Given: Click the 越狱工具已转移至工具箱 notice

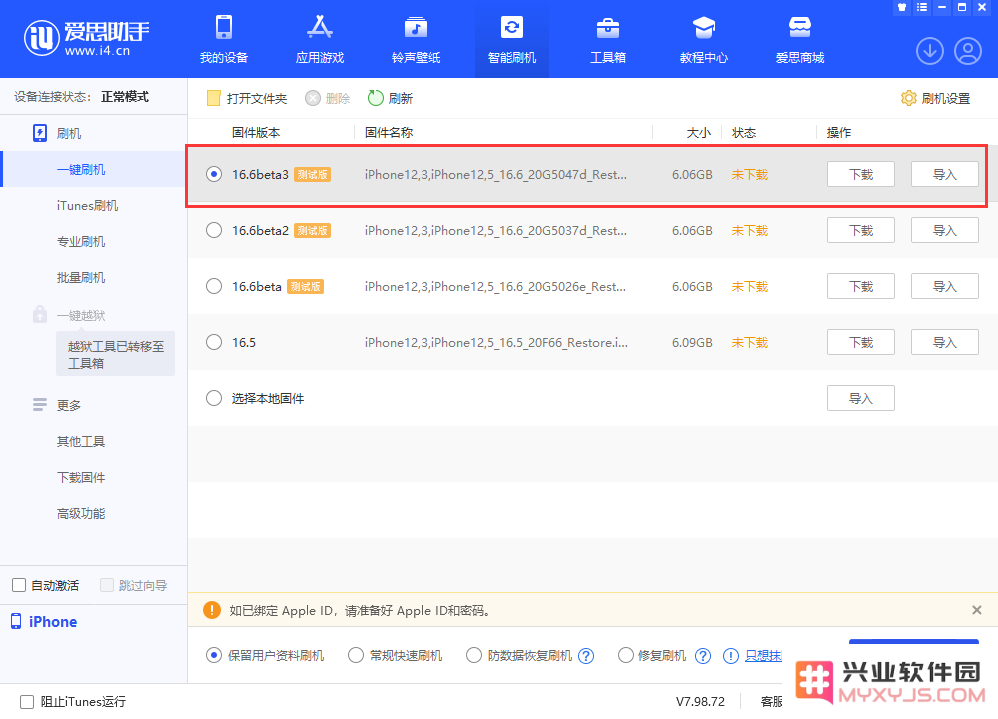Looking at the screenshot, I should [x=116, y=354].
